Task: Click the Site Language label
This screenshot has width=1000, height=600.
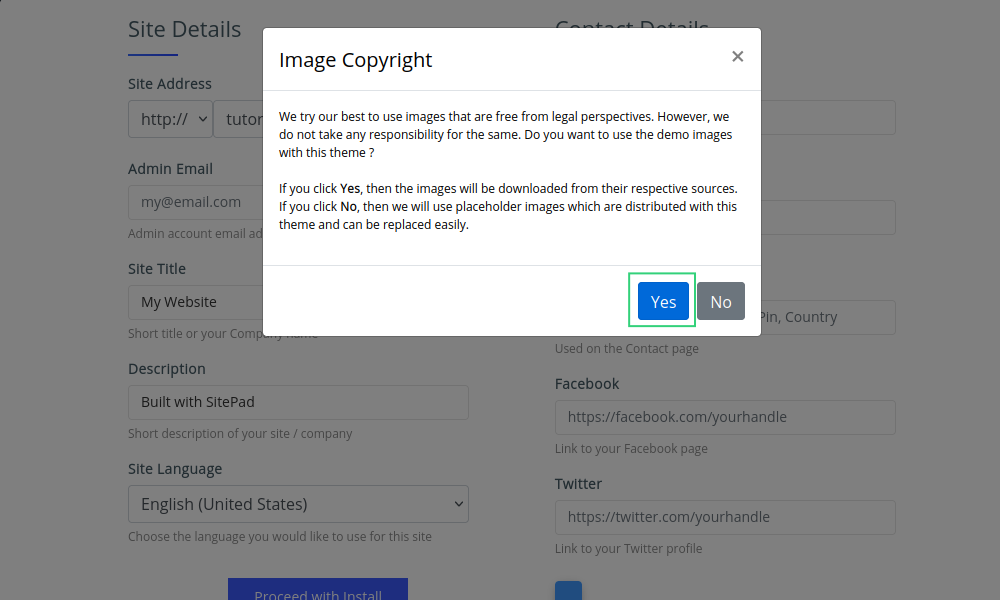Action: tap(175, 469)
